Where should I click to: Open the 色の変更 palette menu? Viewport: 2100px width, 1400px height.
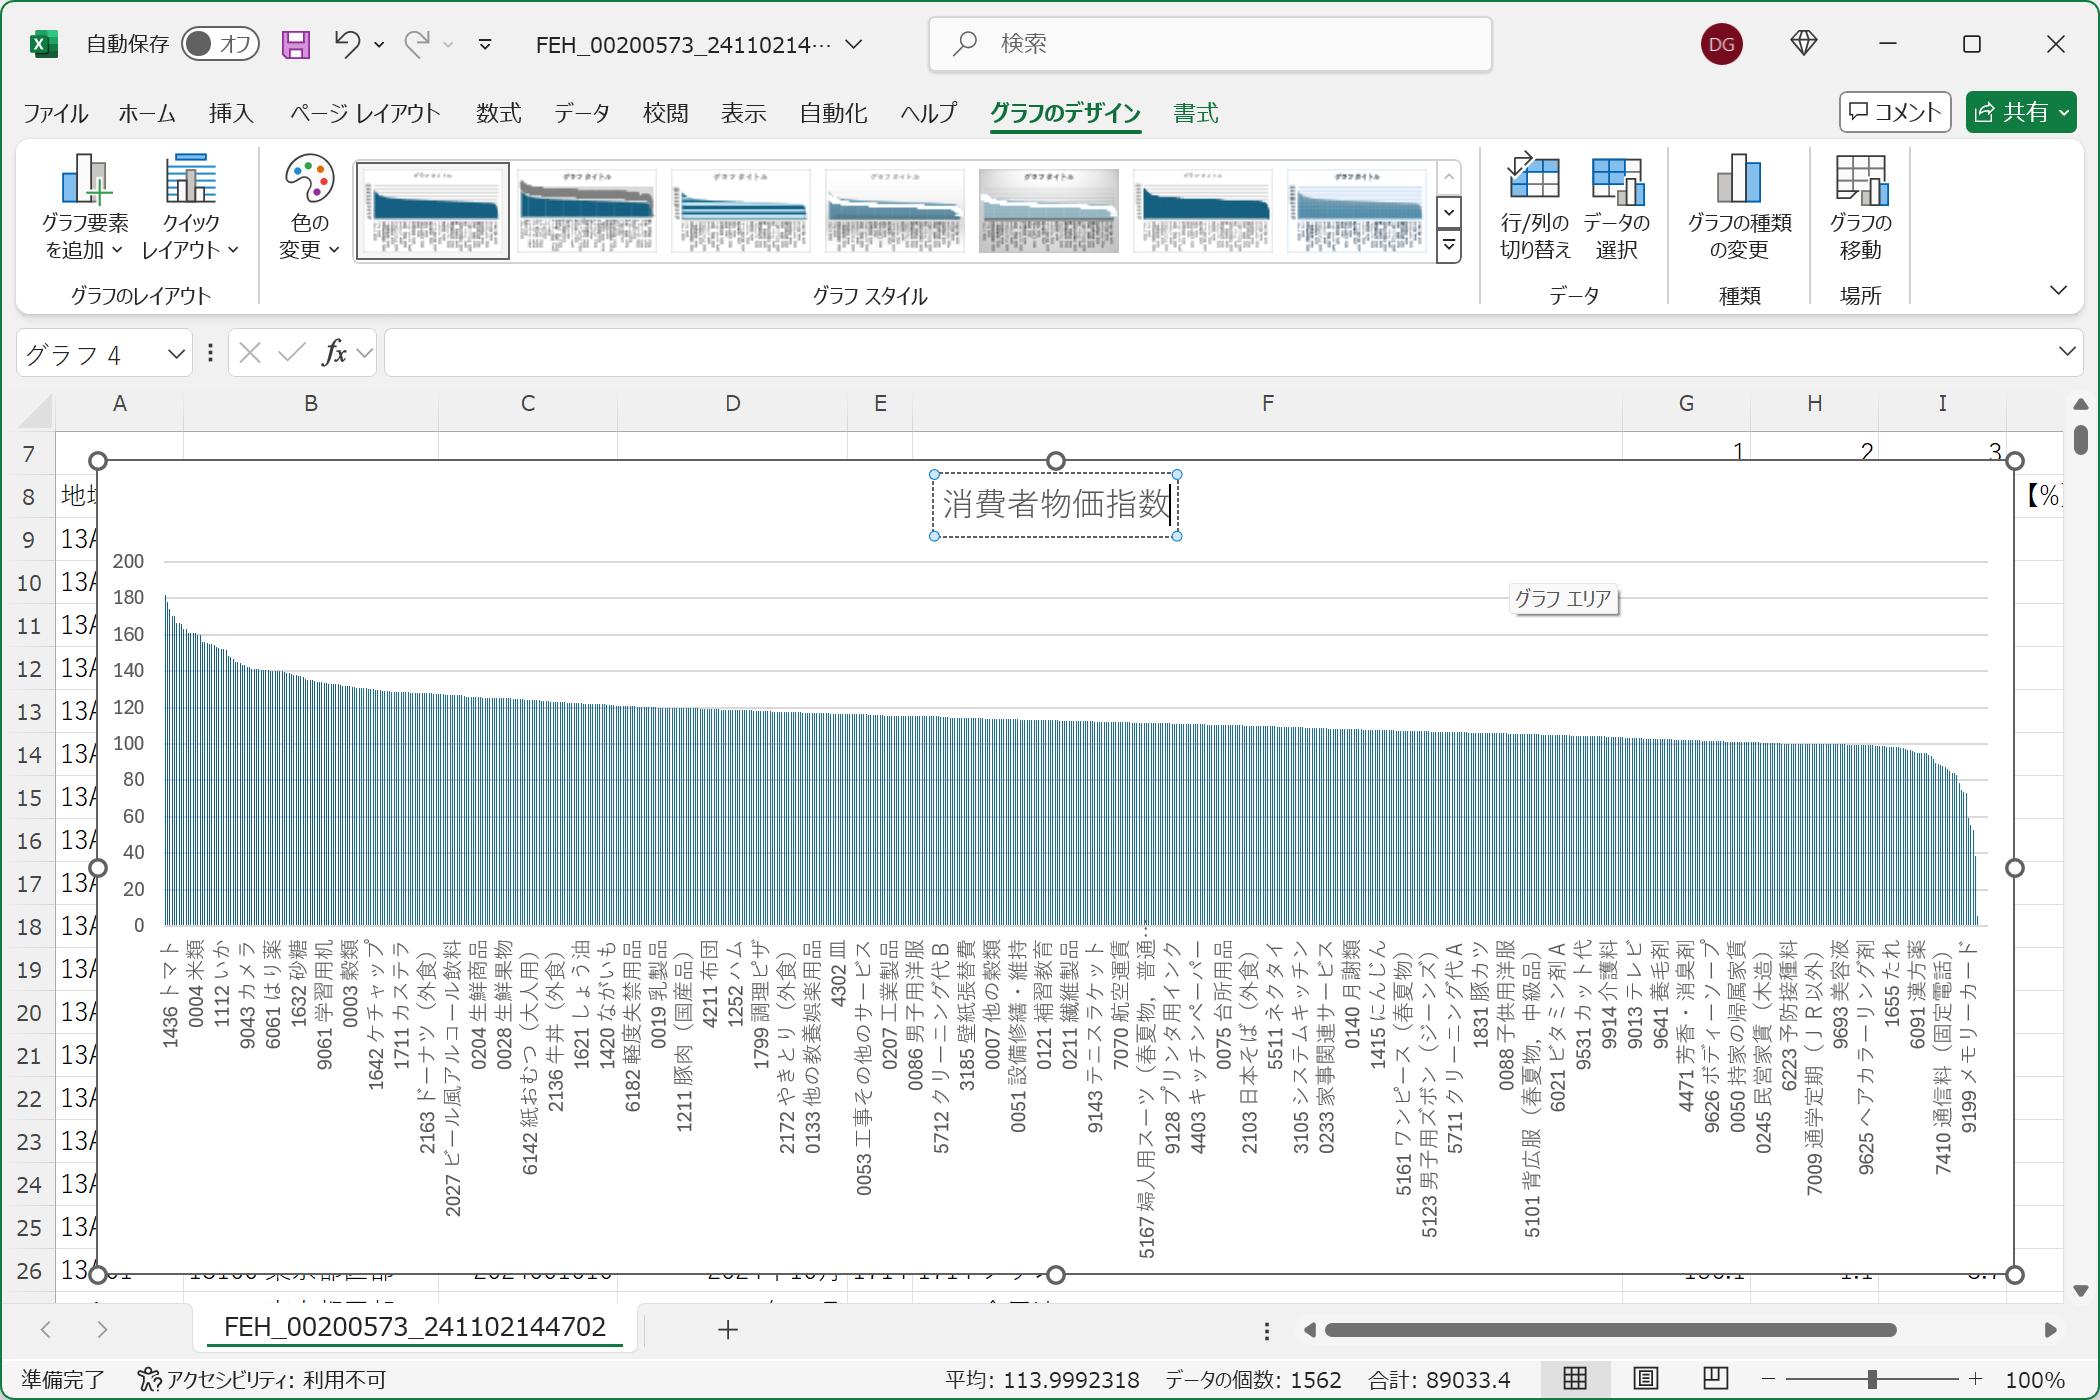pos(309,207)
